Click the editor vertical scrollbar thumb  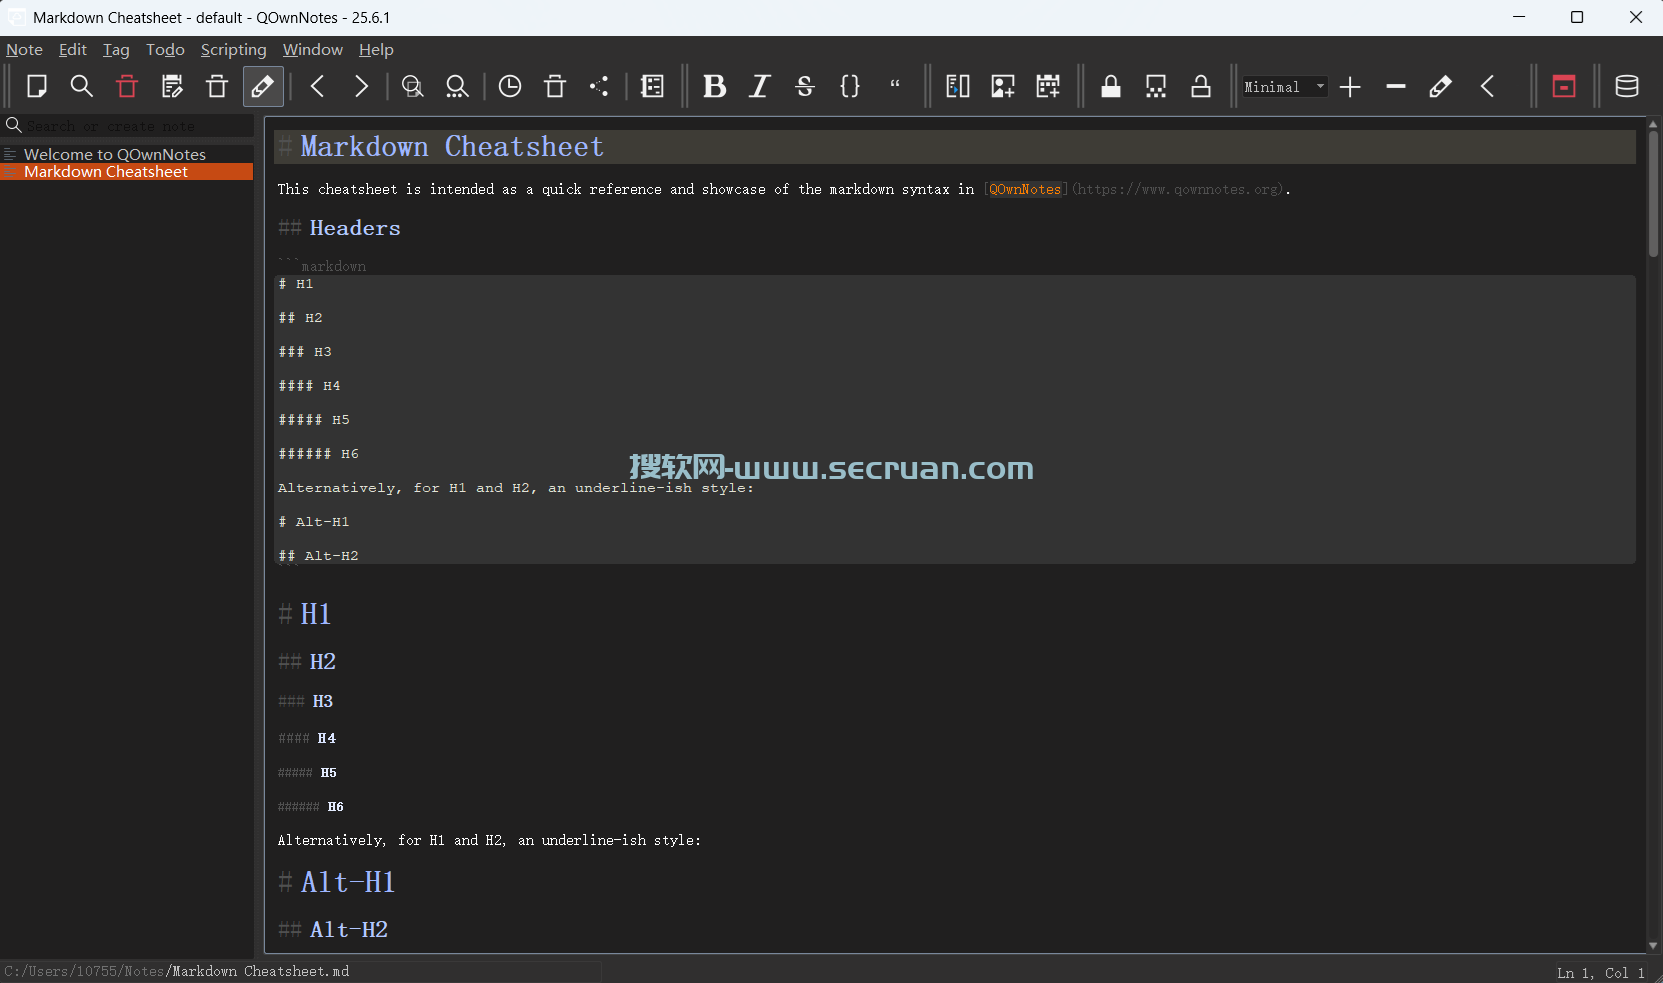tap(1653, 192)
